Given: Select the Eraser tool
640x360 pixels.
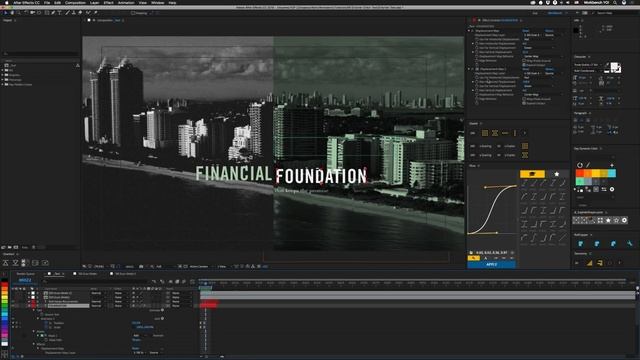Looking at the screenshot, I should click(x=80, y=13).
